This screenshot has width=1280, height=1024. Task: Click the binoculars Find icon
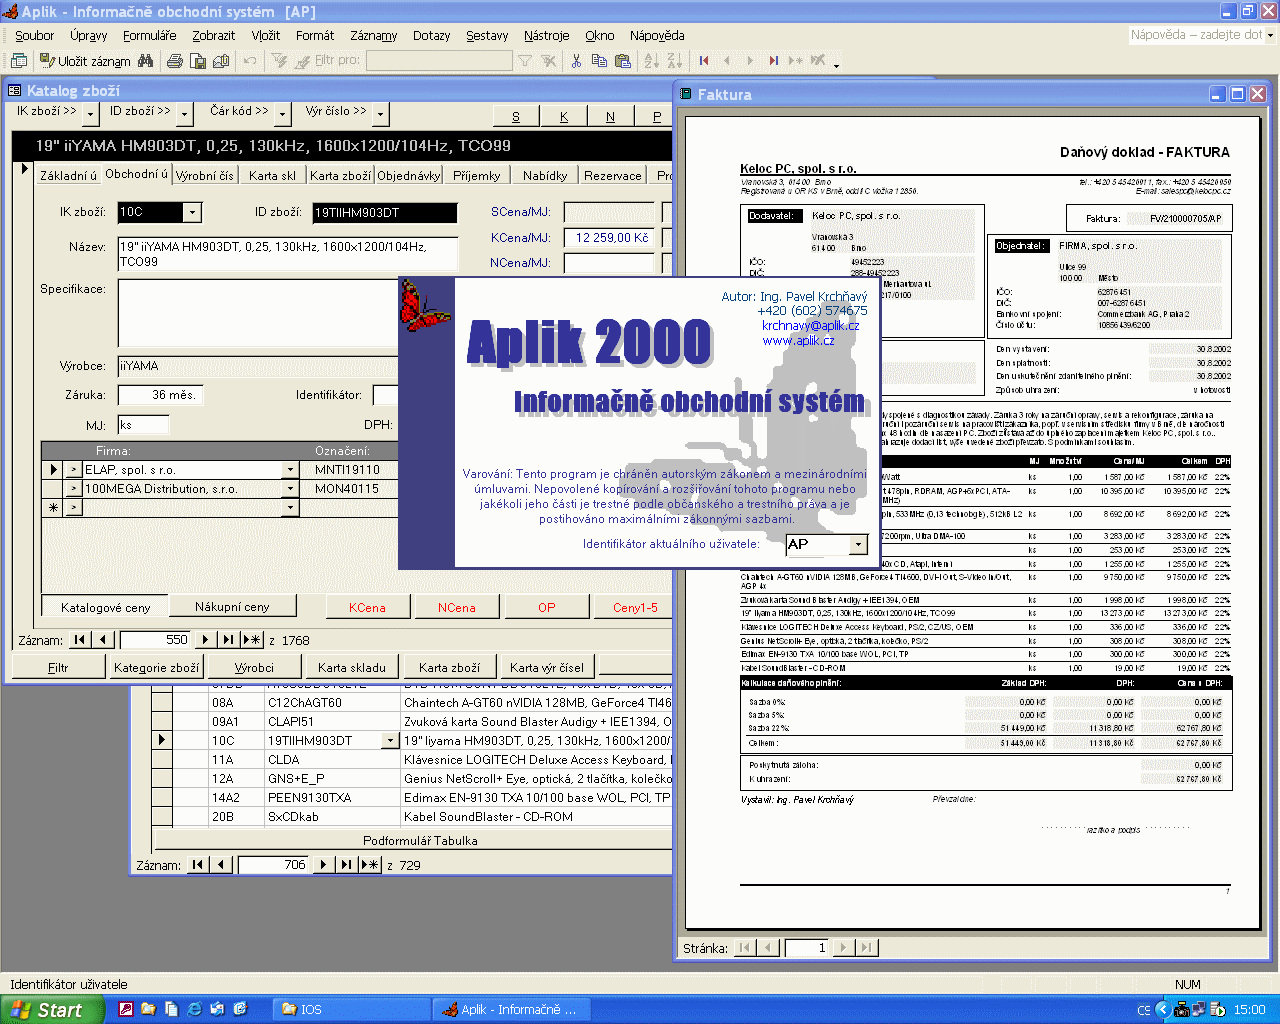pos(146,61)
